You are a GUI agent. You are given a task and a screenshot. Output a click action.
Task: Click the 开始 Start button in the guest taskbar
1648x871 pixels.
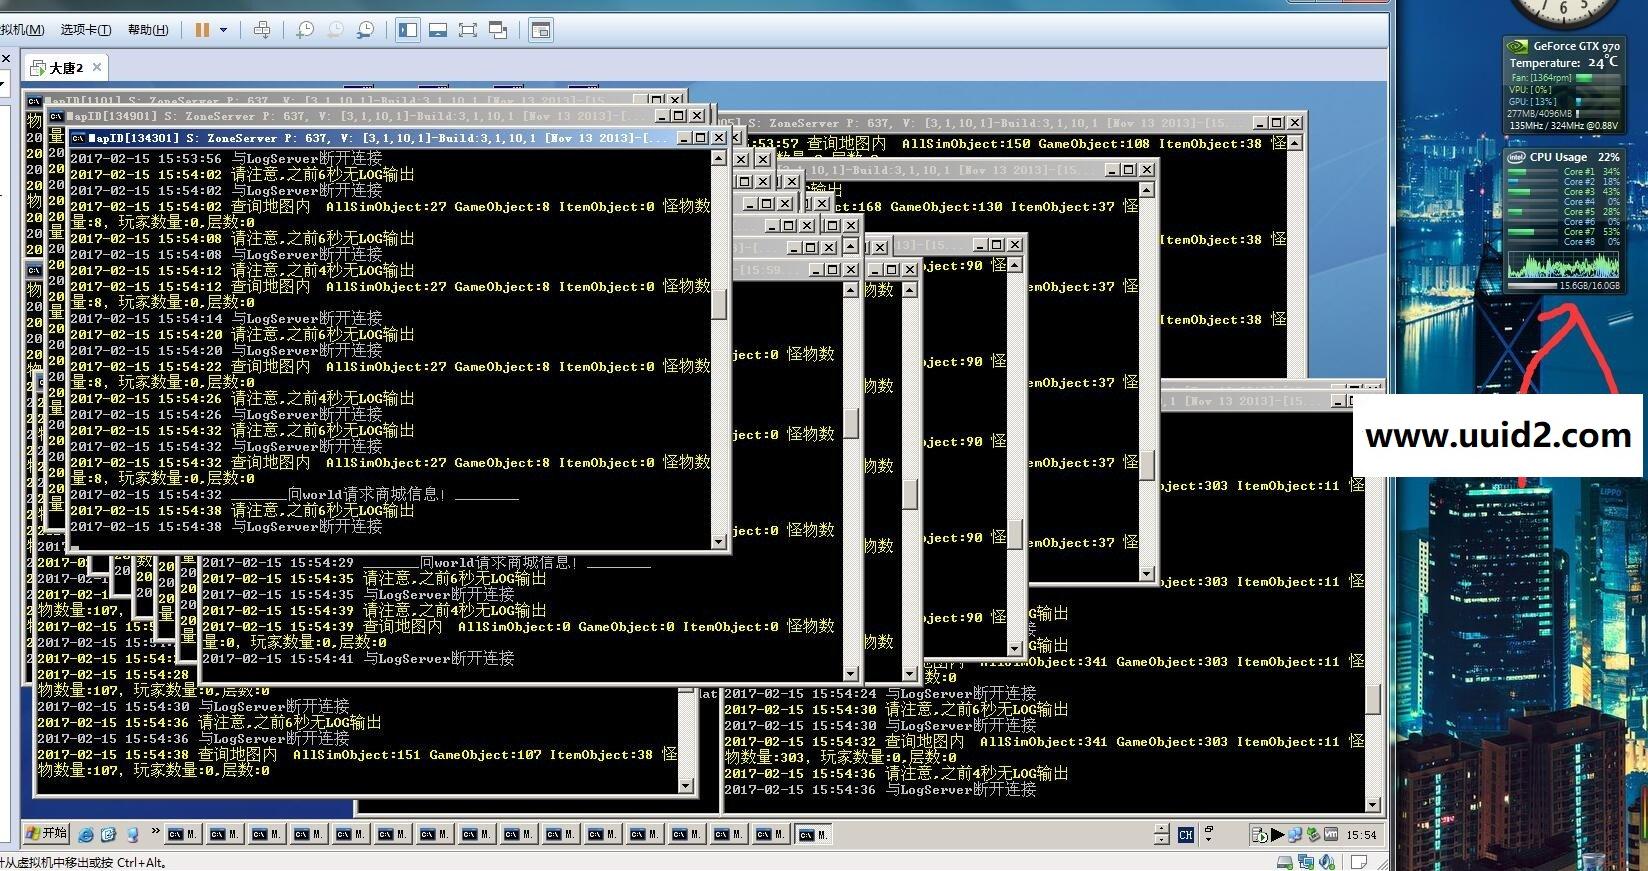46,833
